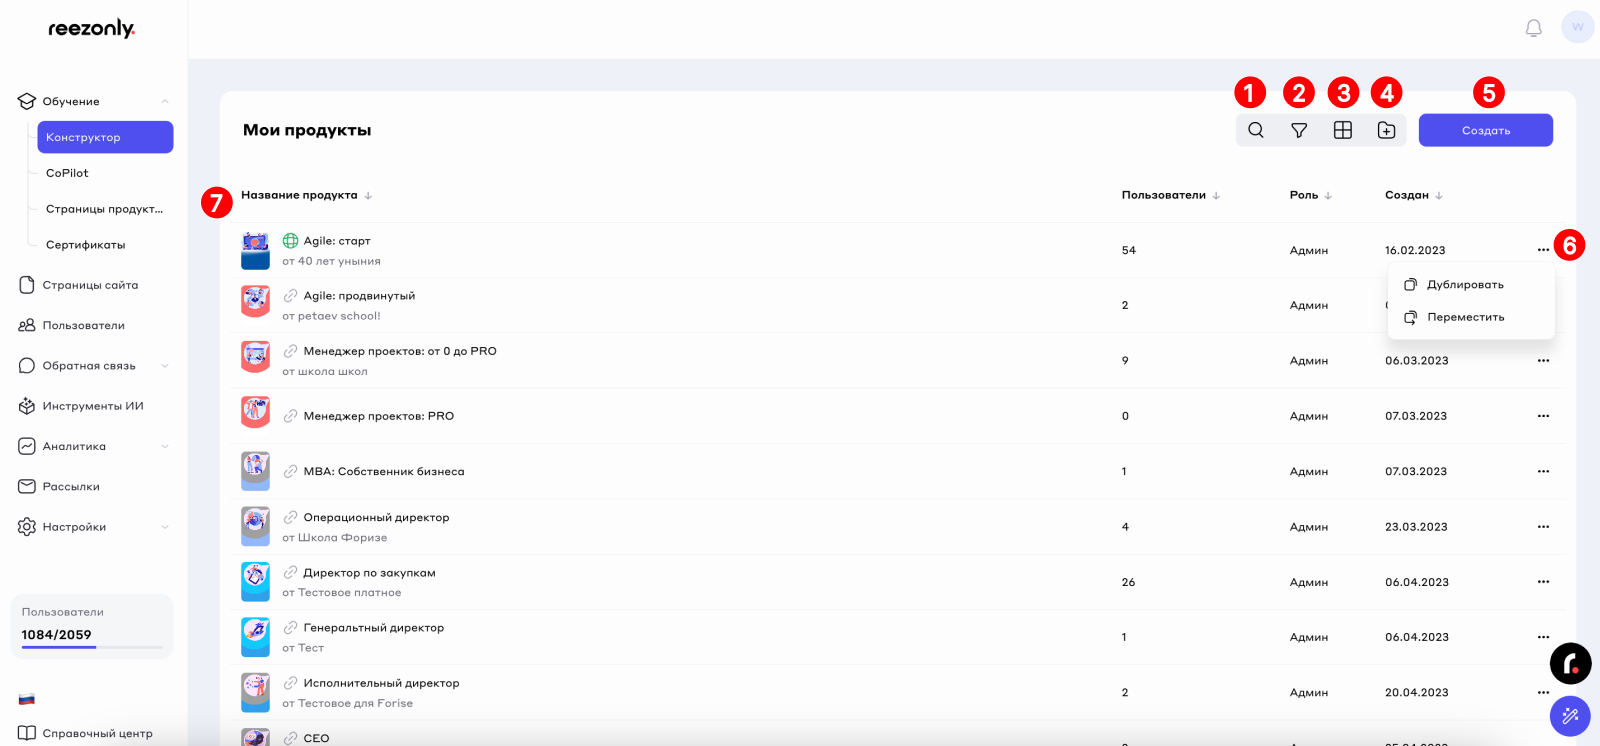Open the Agile: старт product thumbnail
The height and width of the screenshot is (746, 1600).
255,250
